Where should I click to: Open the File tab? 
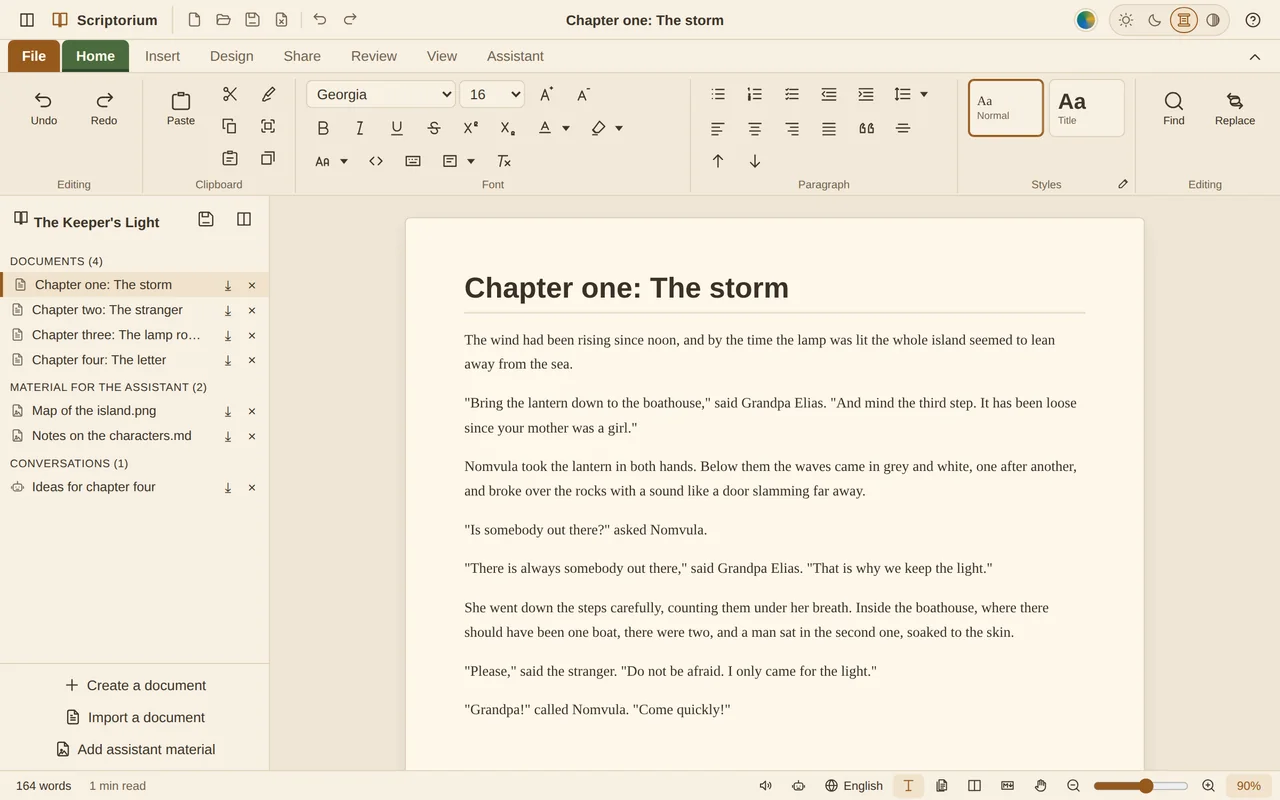(34, 56)
